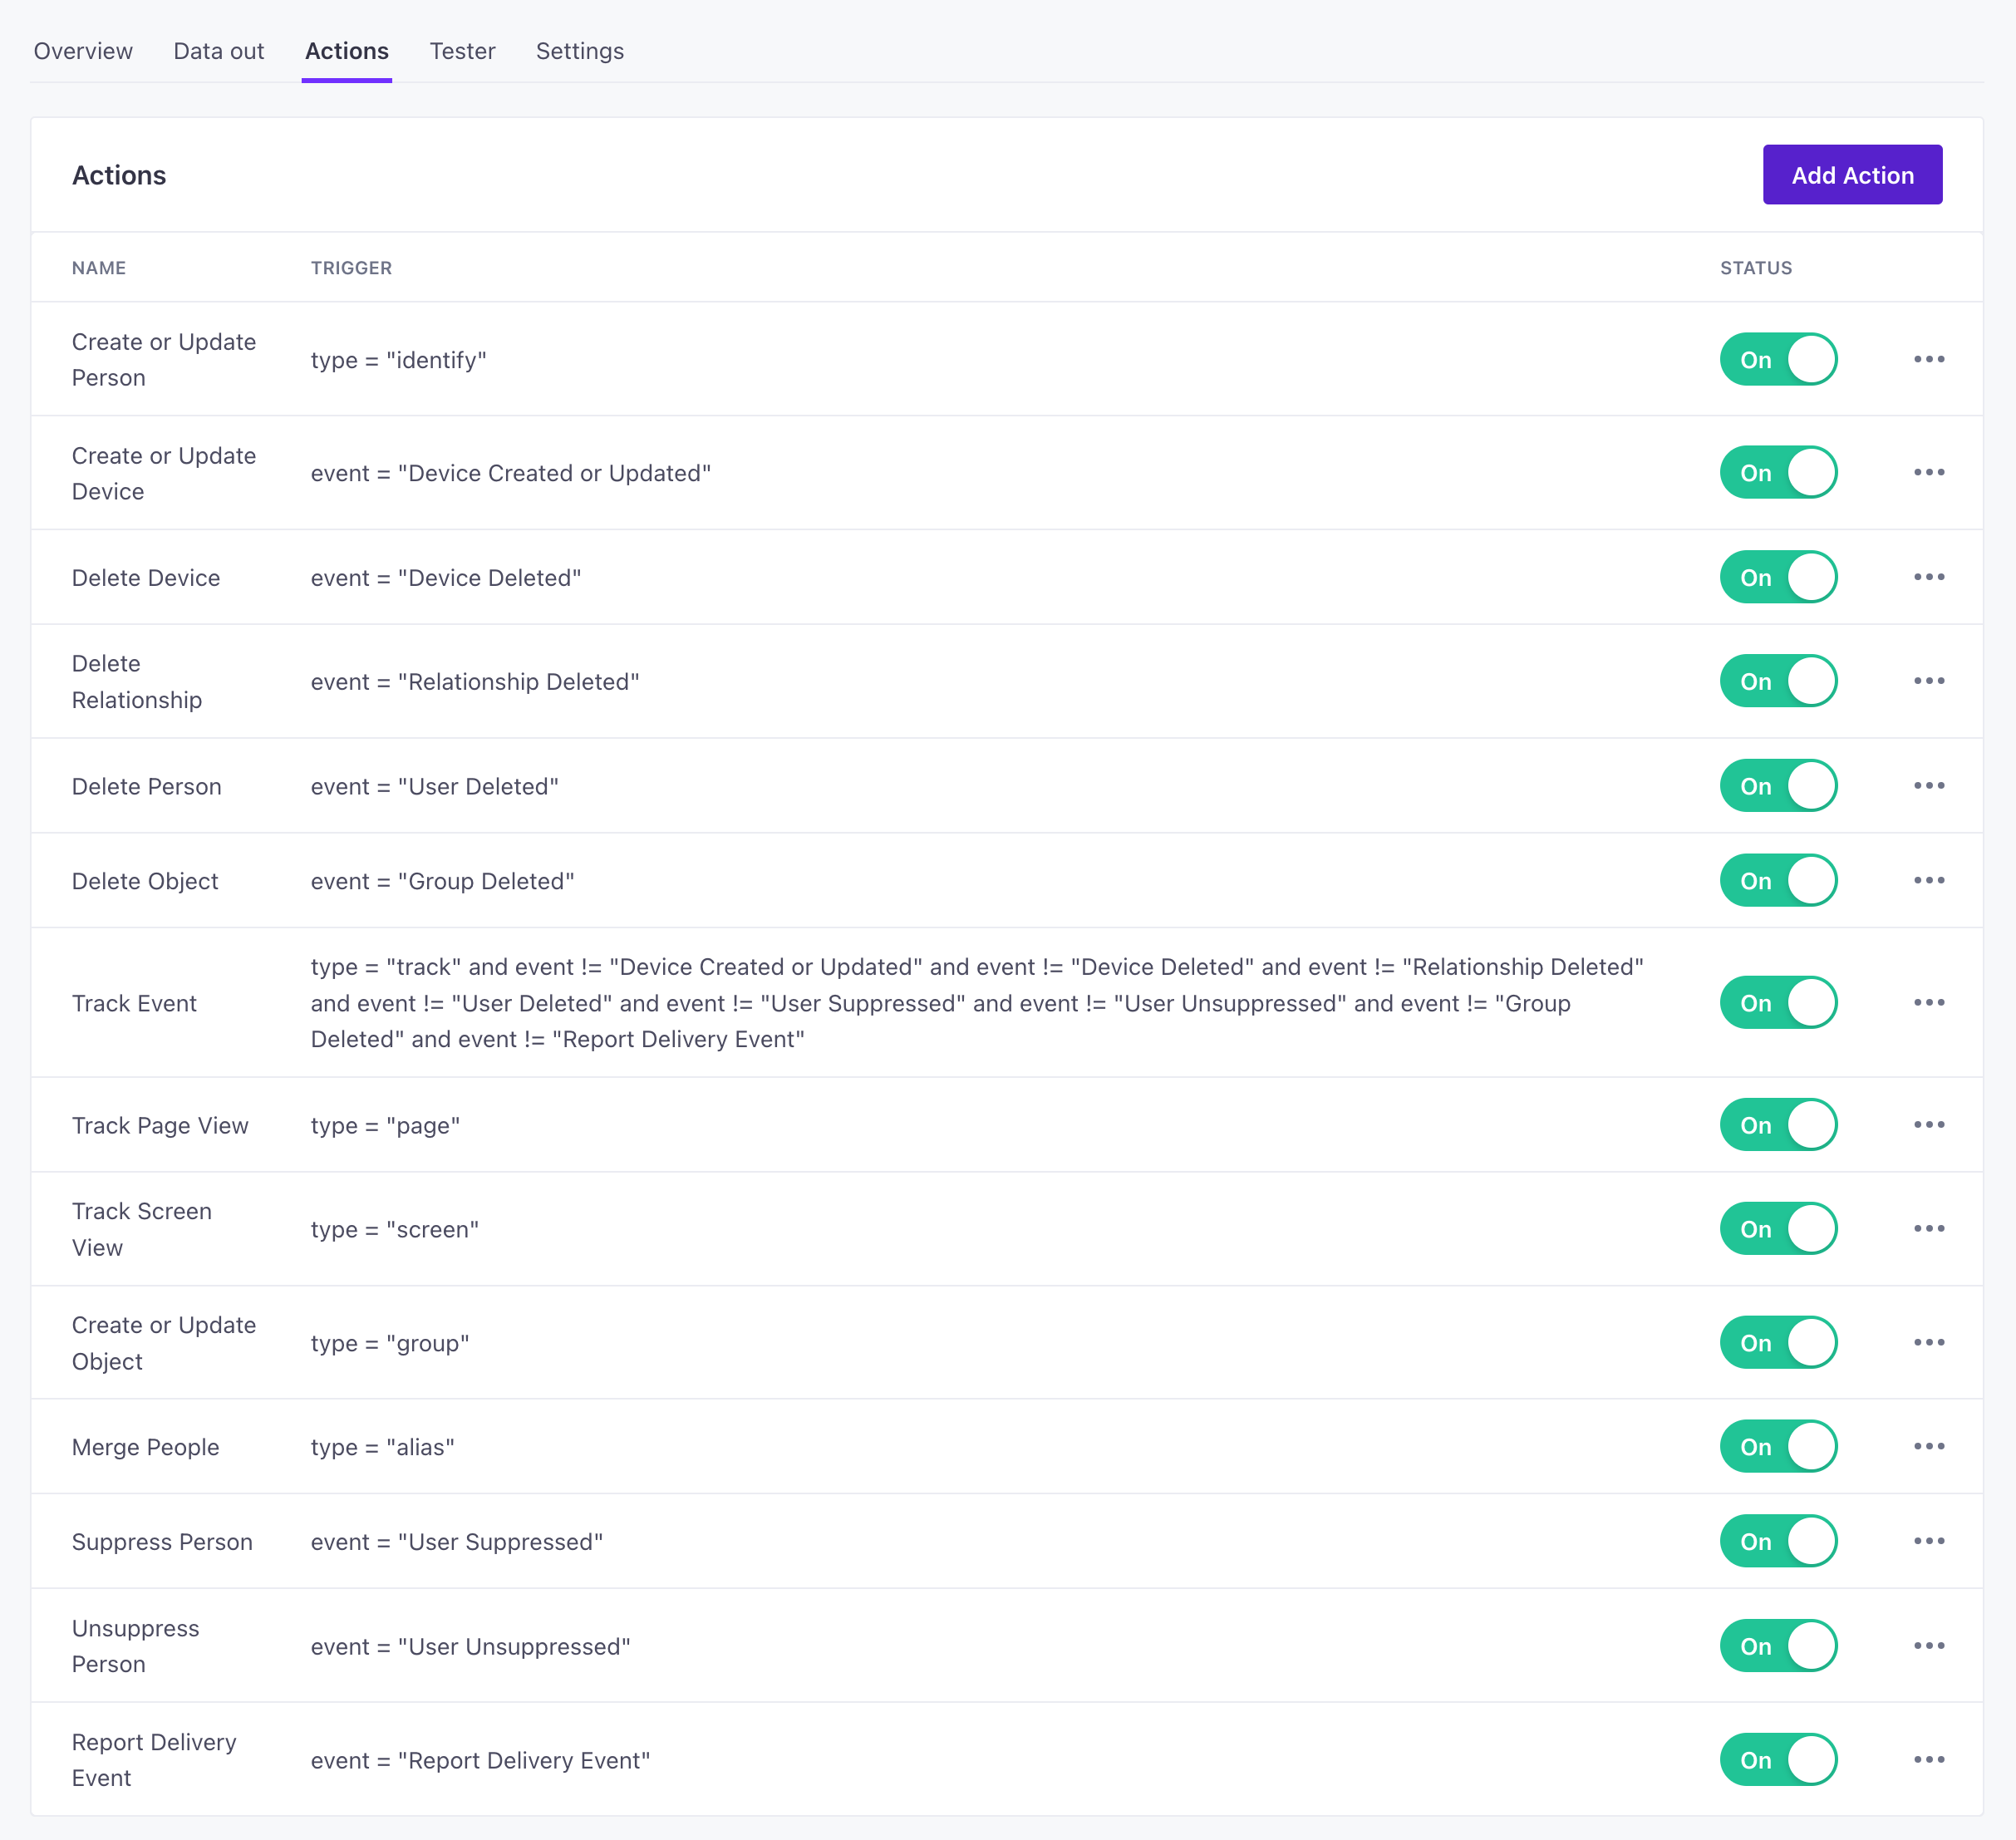2016x1840 pixels.
Task: Click the event = "User Suppressed" trigger
Action: (x=457, y=1543)
